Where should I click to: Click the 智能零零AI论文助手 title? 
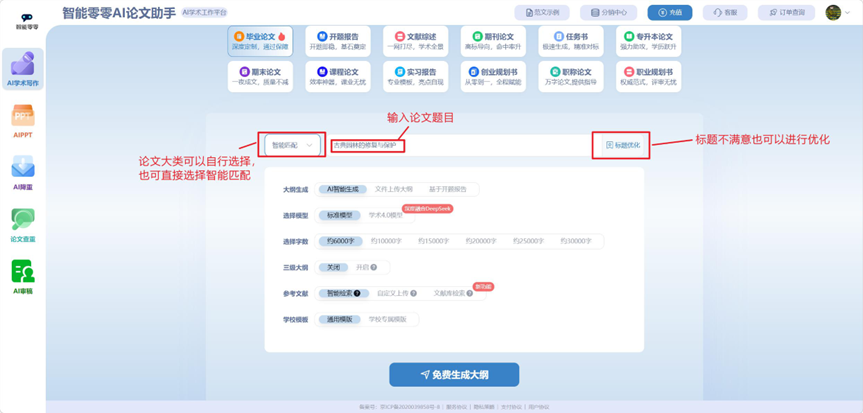[x=119, y=12]
